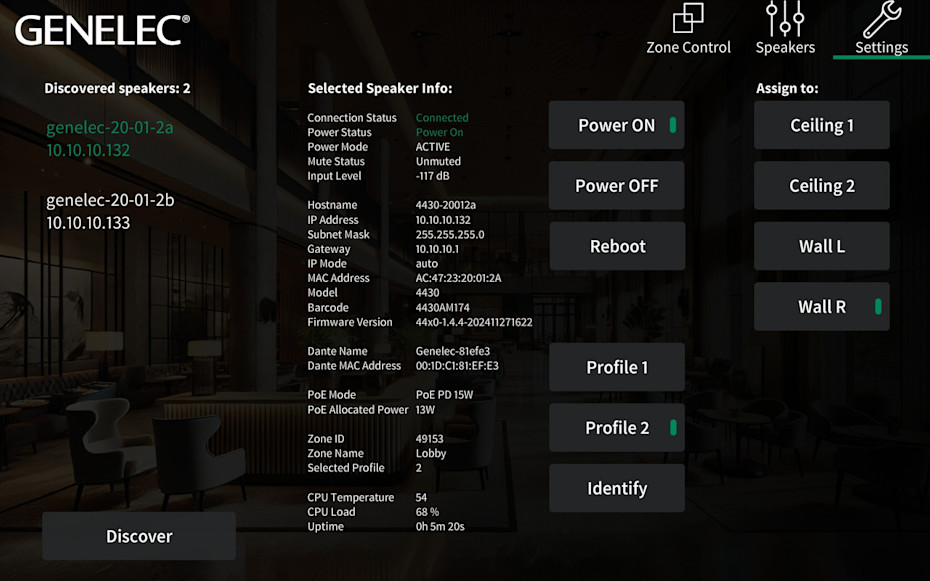Assign the speaker to Wall R
Screen dimensions: 930x581
[821, 307]
